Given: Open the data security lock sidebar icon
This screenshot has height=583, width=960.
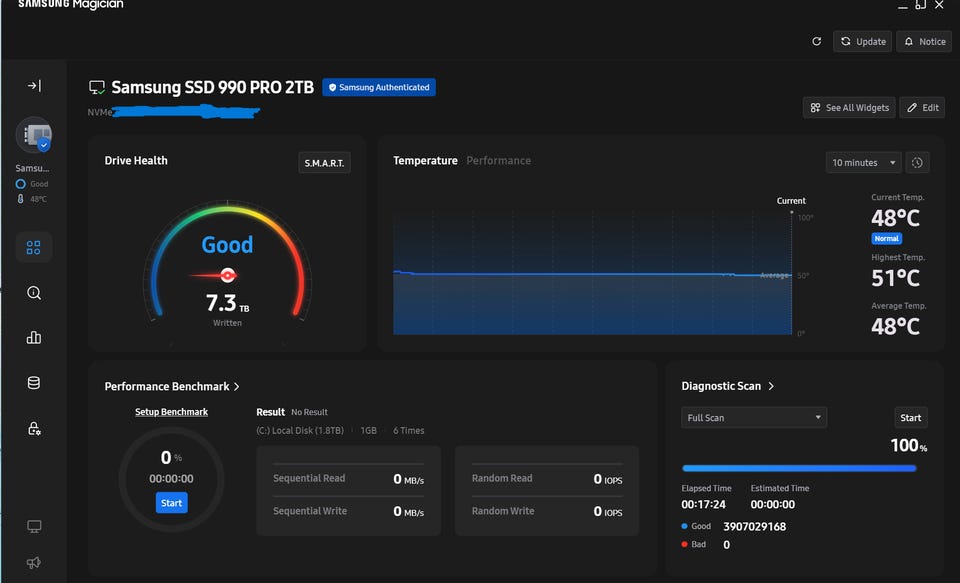Looking at the screenshot, I should tap(34, 428).
